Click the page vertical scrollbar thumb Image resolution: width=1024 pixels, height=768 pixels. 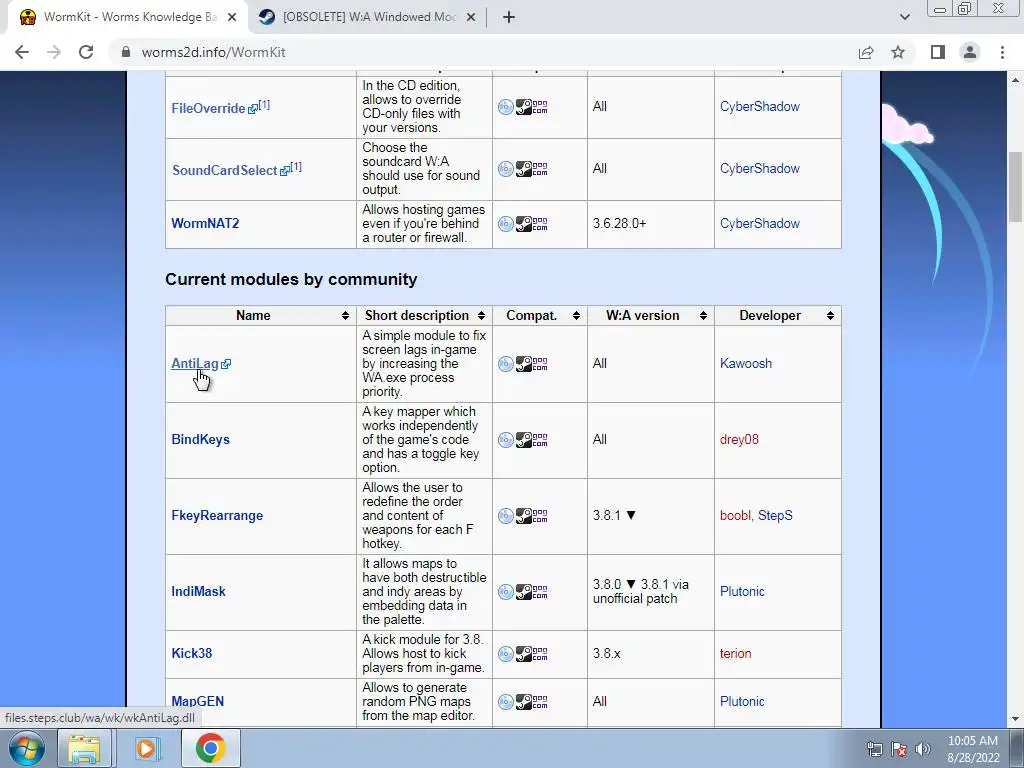(x=1016, y=186)
